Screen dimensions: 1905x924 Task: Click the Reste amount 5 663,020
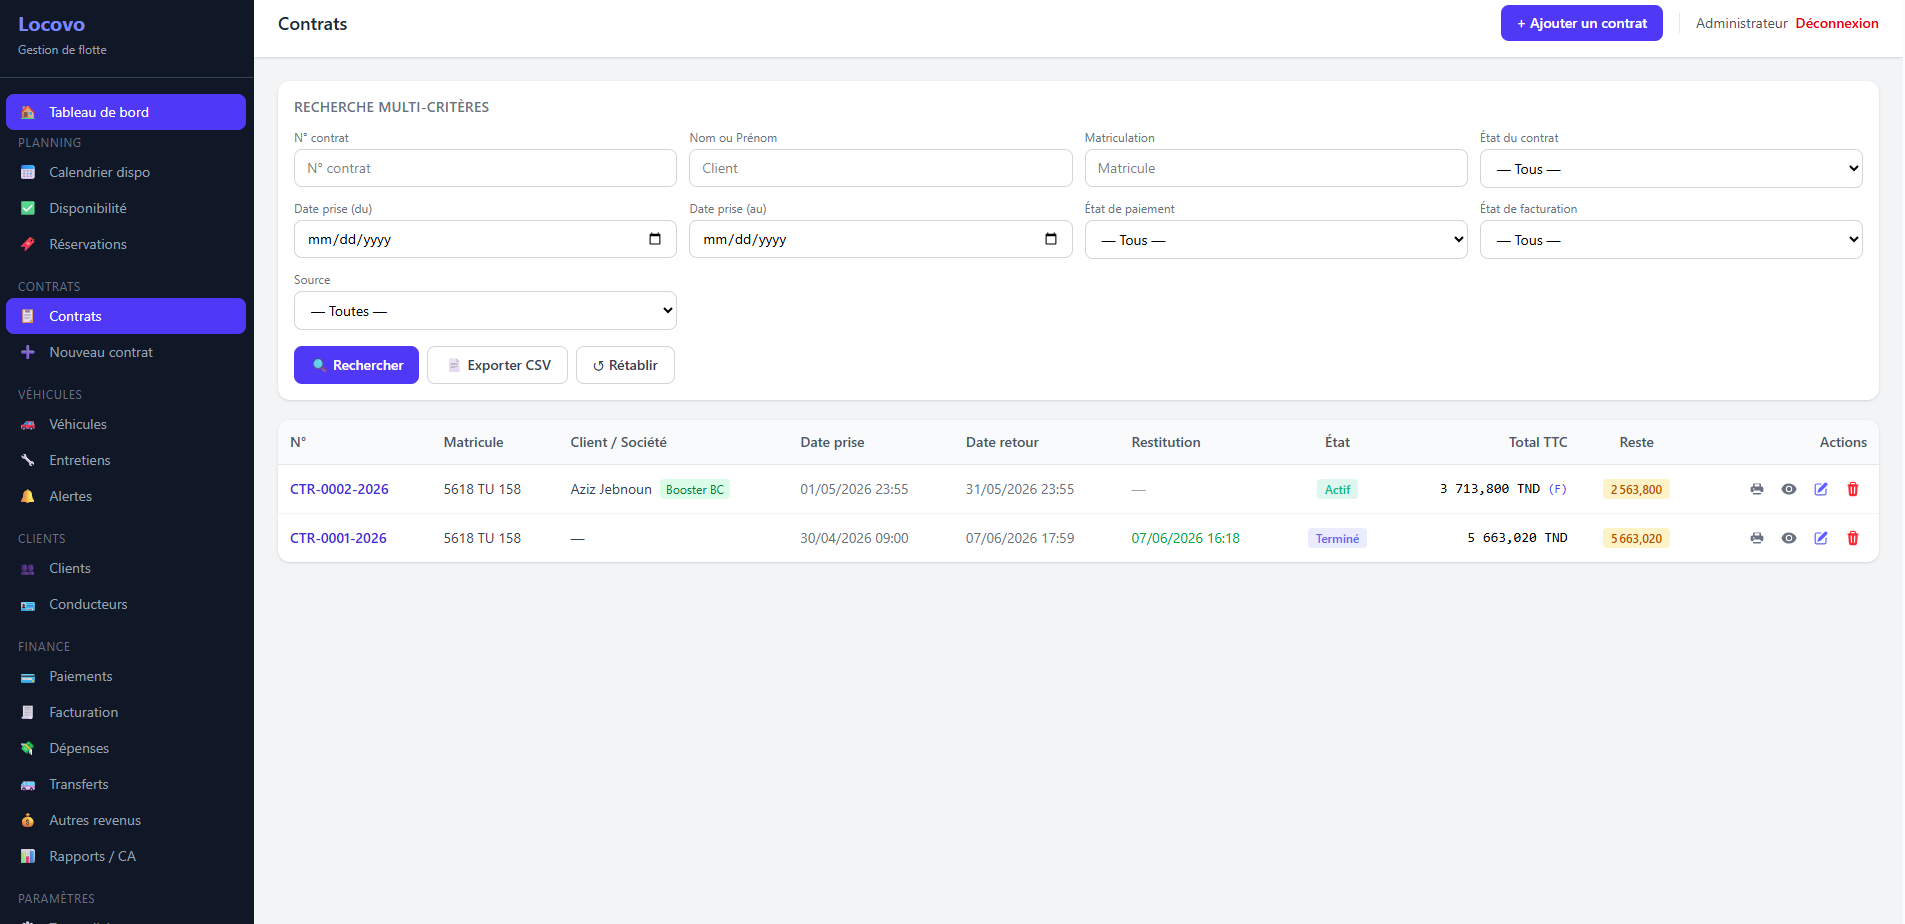(1636, 538)
